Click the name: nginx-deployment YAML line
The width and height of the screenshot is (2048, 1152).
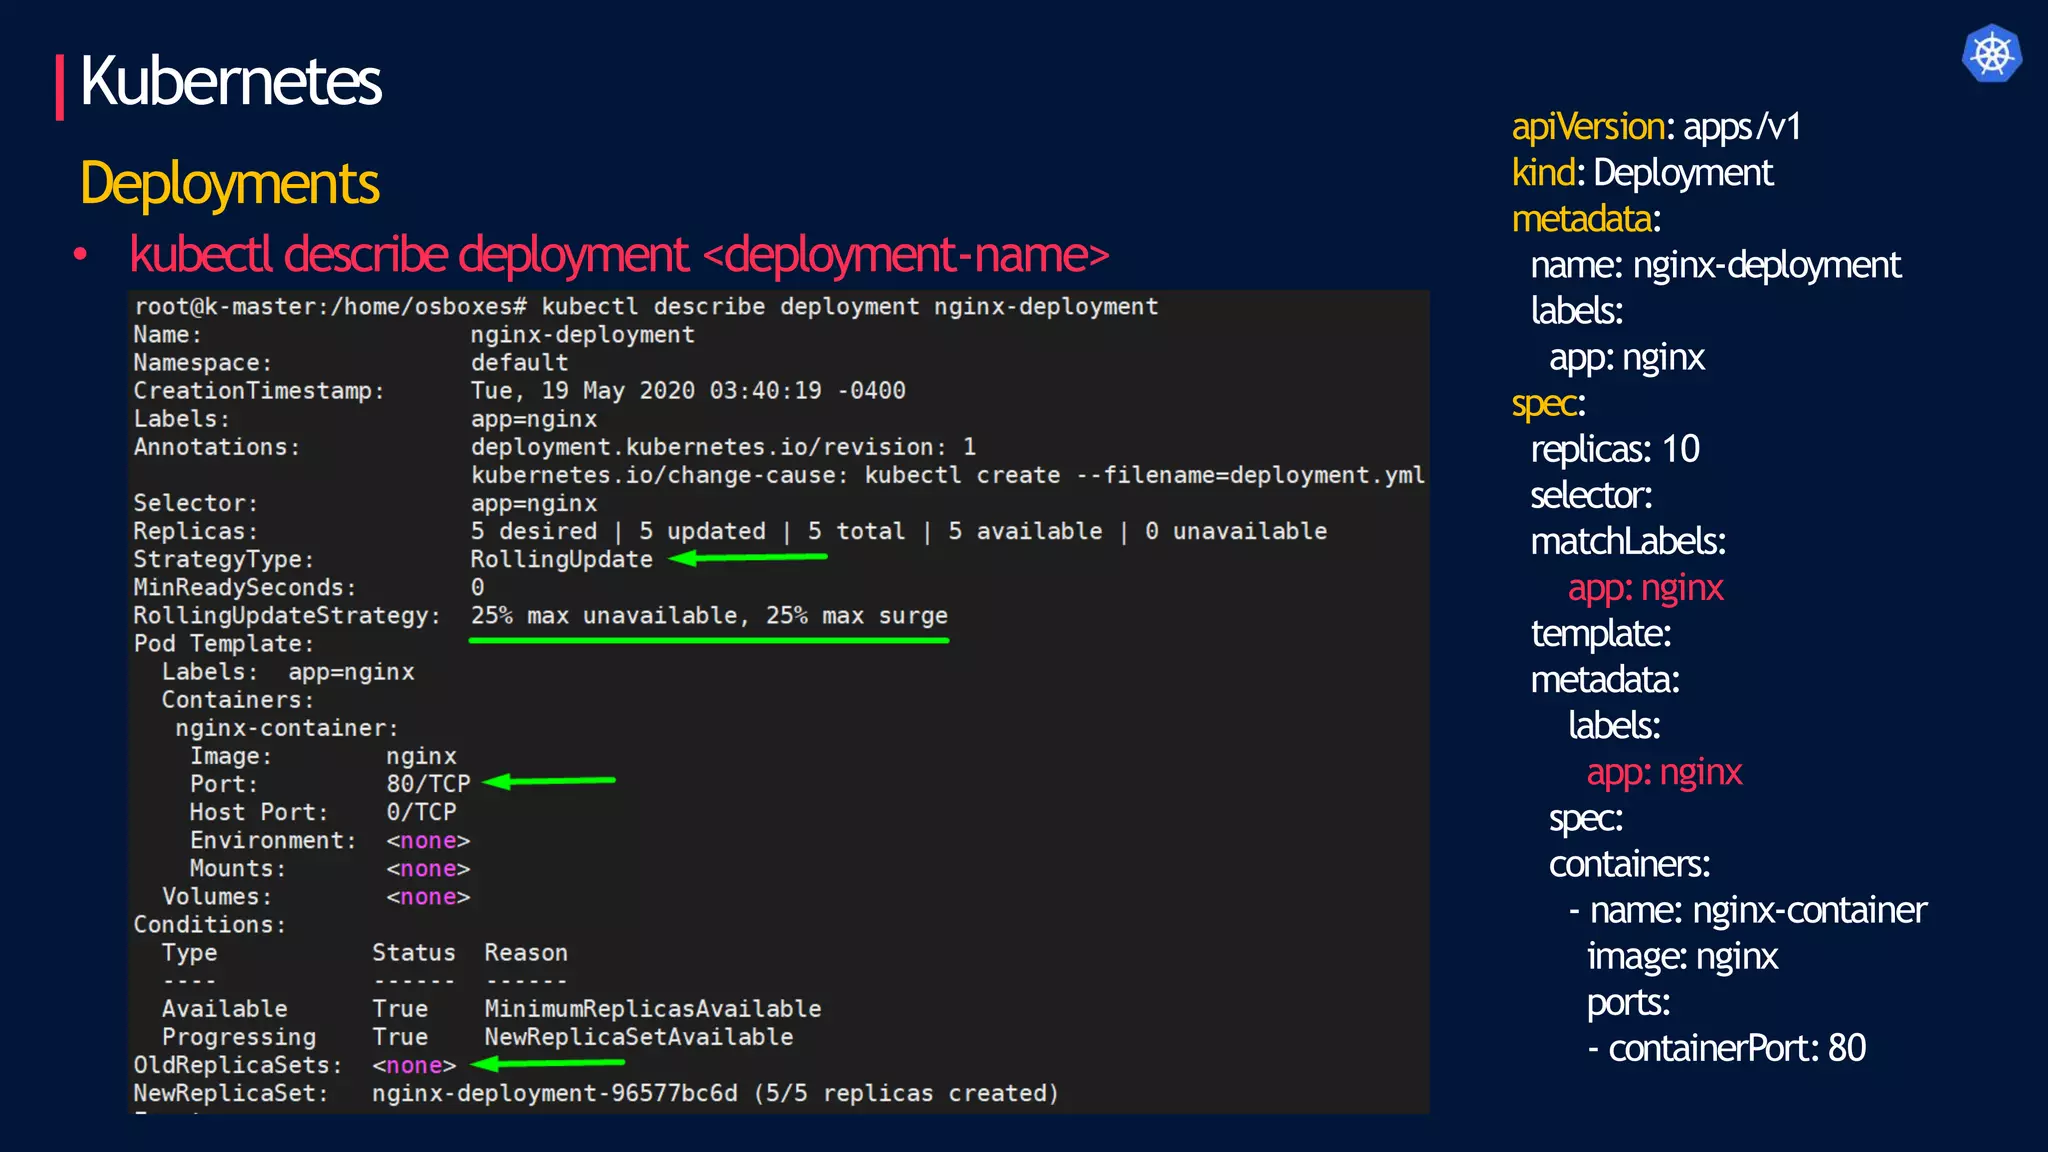(x=1715, y=265)
